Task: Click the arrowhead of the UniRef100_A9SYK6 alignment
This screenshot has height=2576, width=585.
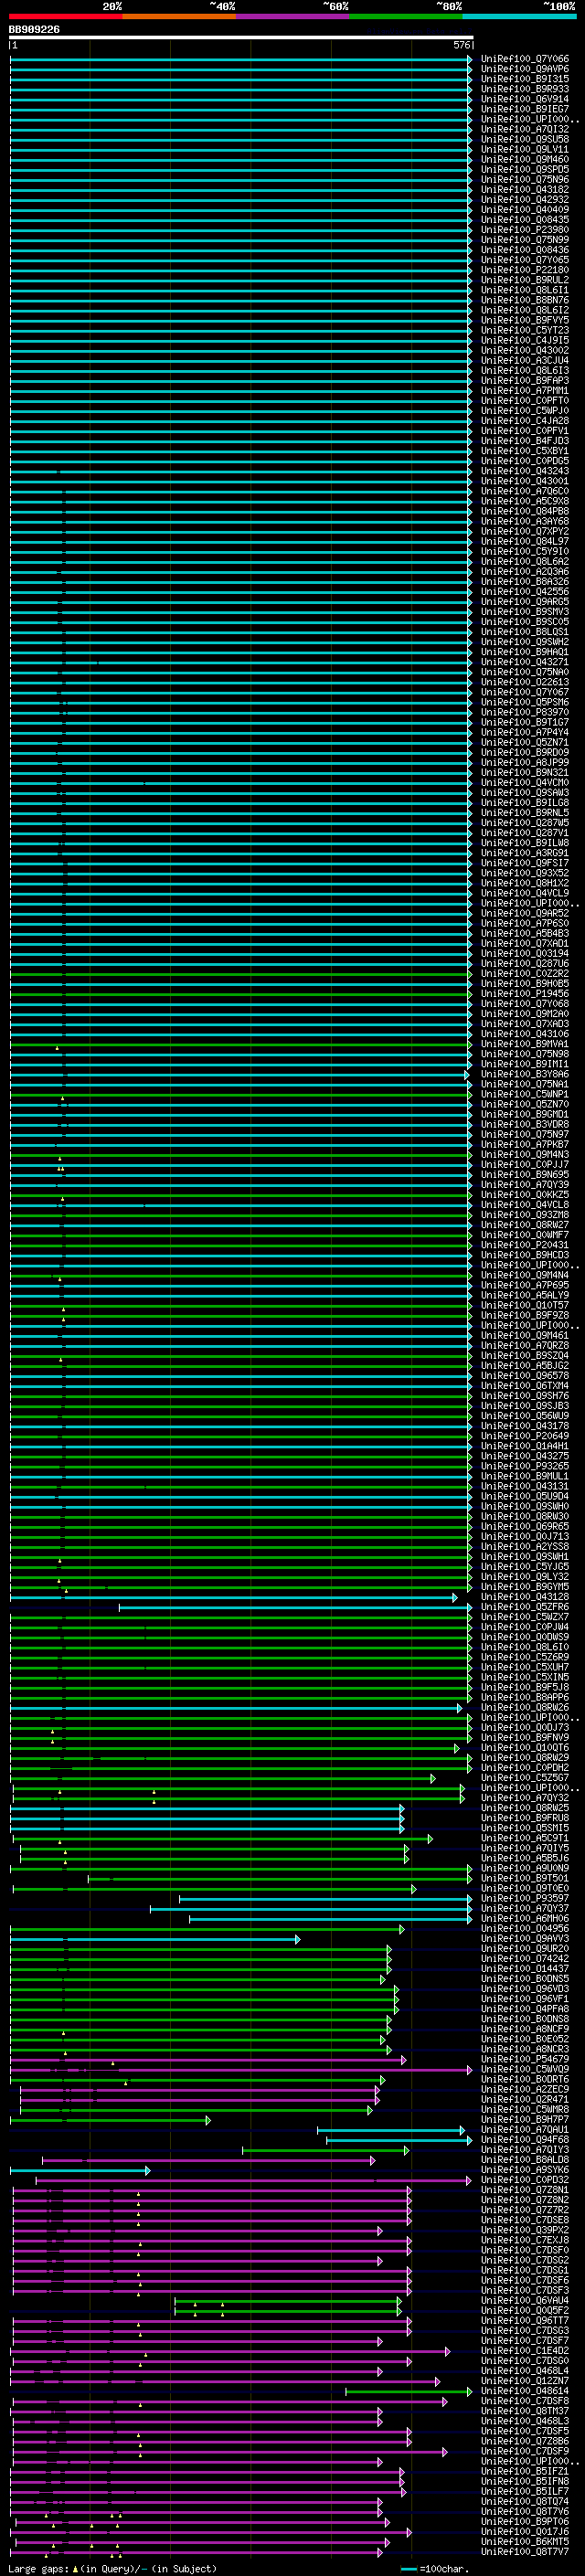Action: 147,2170
